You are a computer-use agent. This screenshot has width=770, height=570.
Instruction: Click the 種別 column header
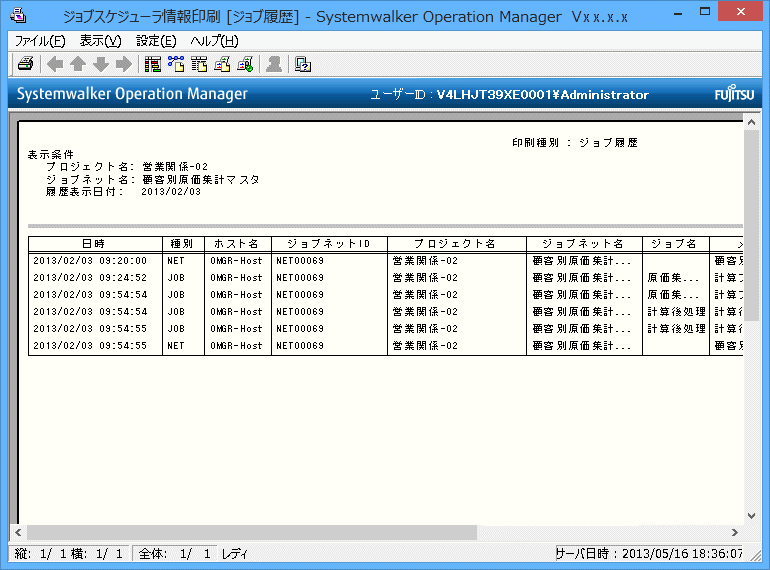[x=183, y=244]
